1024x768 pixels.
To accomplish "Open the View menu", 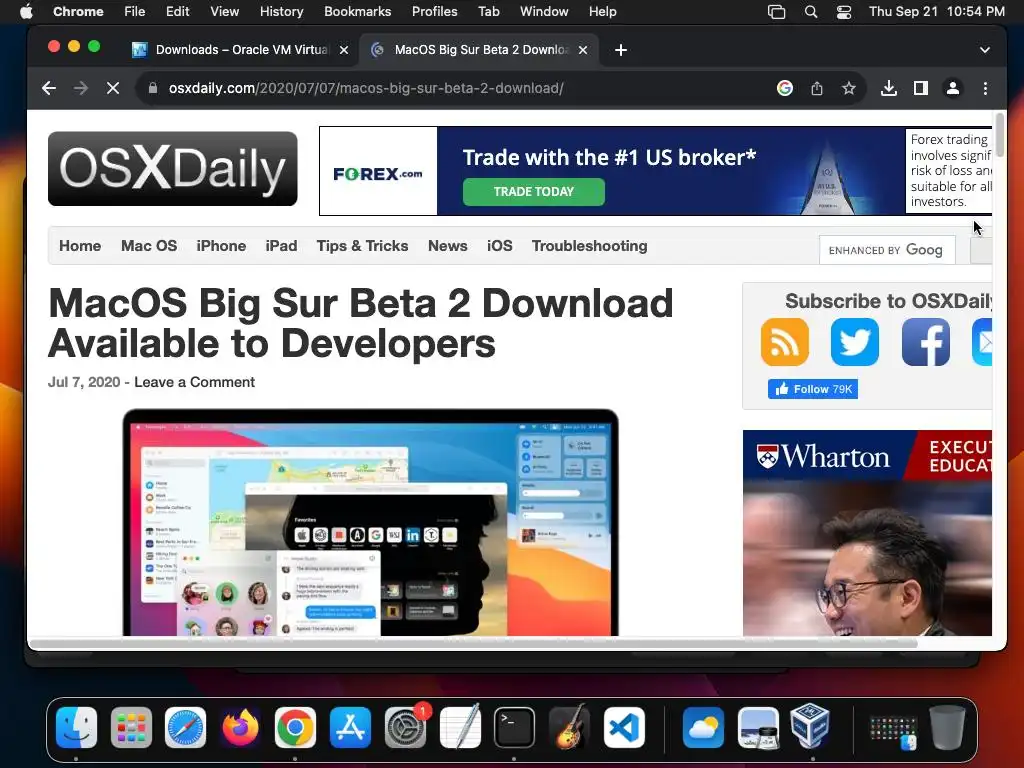I will point(224,12).
